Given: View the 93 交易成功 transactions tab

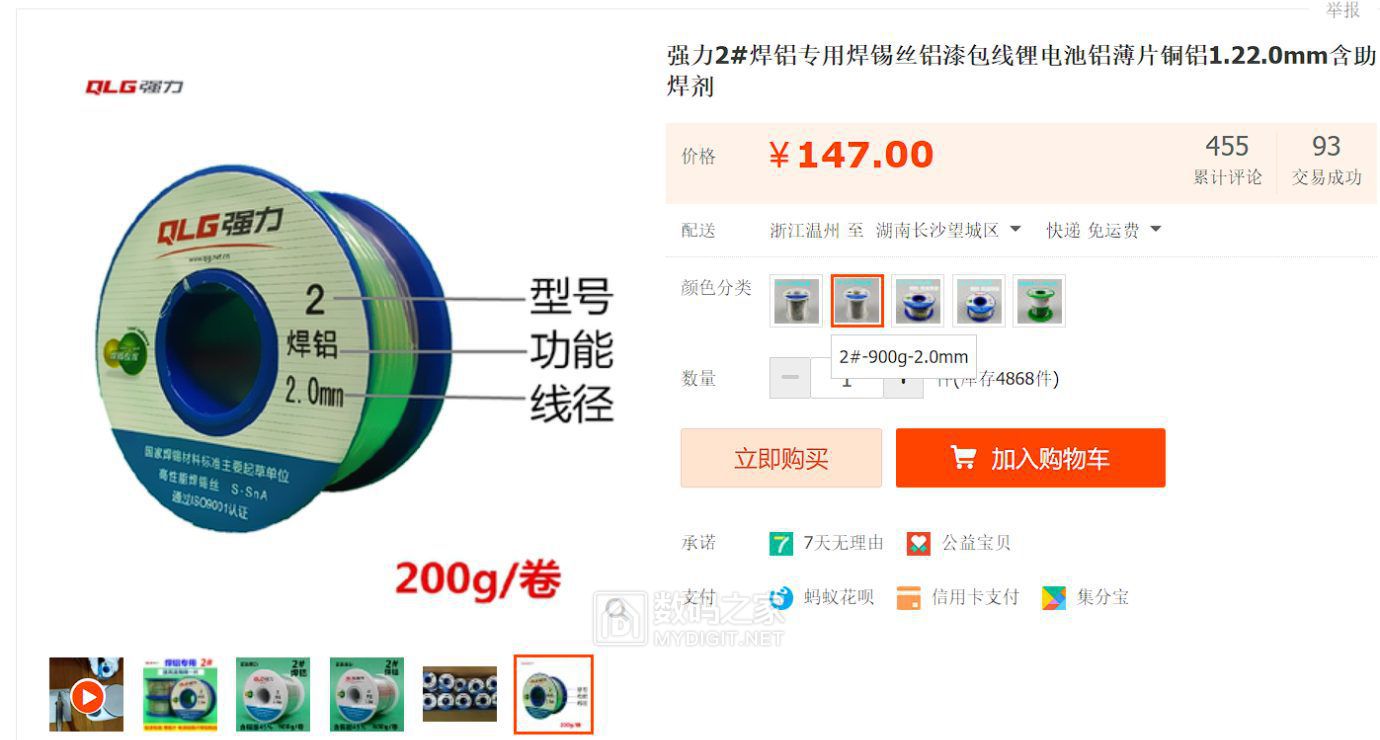Looking at the screenshot, I should [x=1326, y=161].
